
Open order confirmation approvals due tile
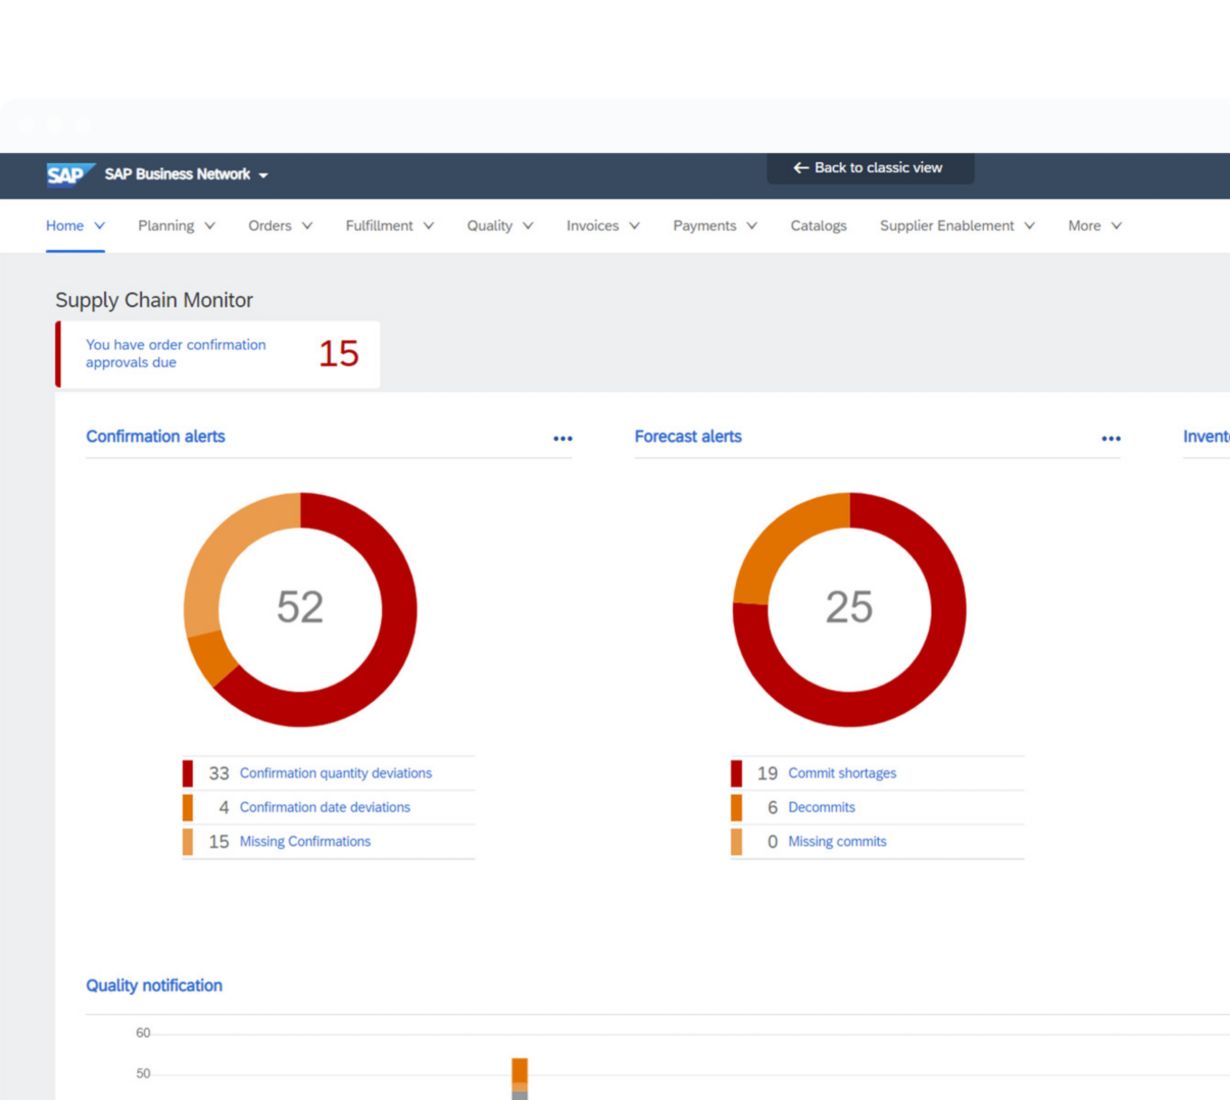tap(218, 354)
